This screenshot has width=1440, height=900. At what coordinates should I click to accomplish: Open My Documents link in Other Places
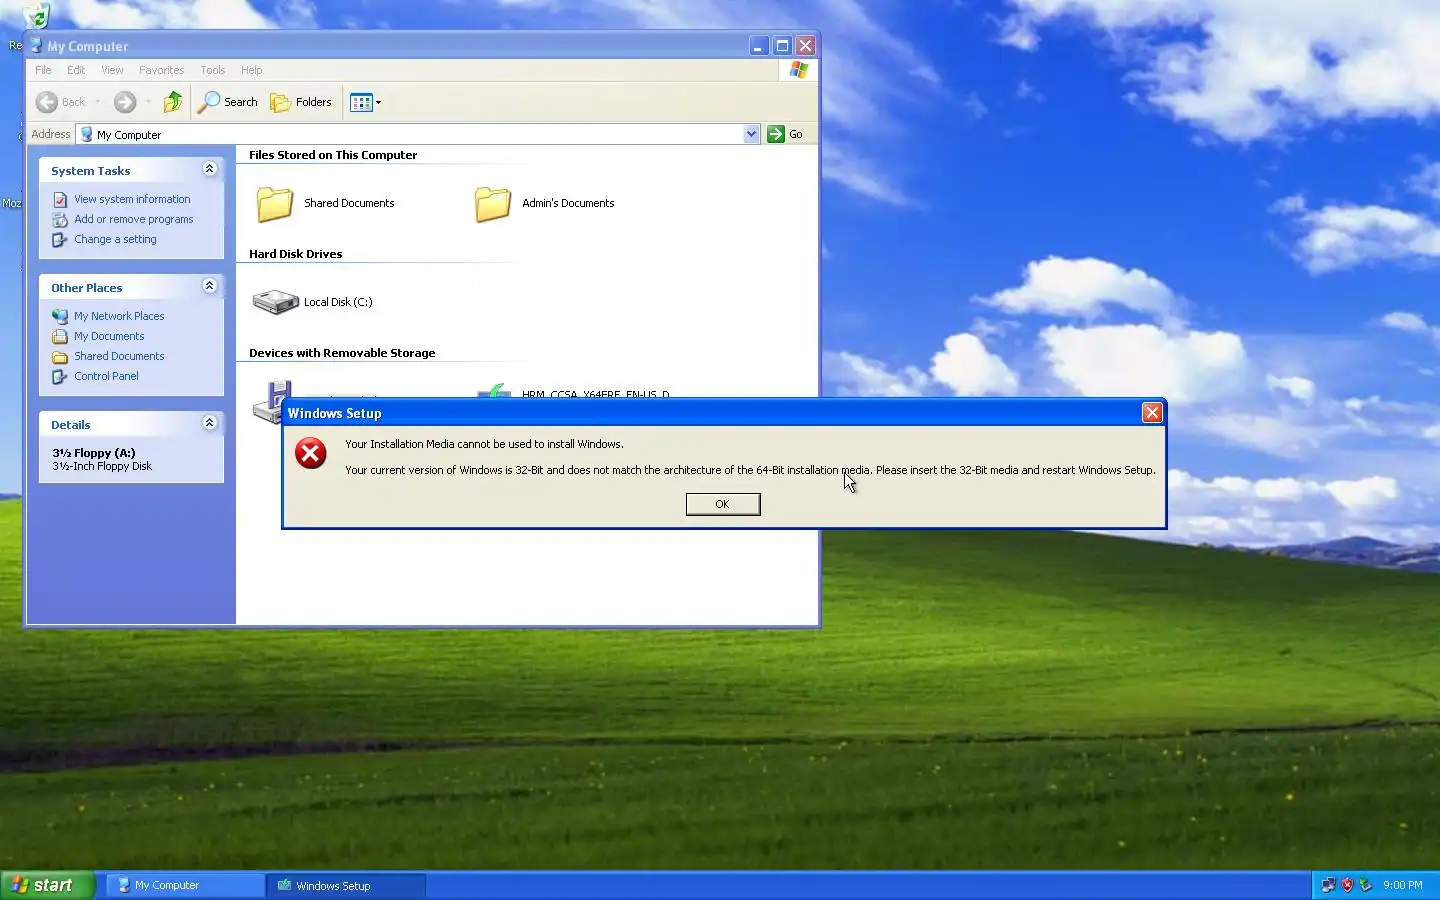pyautogui.click(x=109, y=336)
